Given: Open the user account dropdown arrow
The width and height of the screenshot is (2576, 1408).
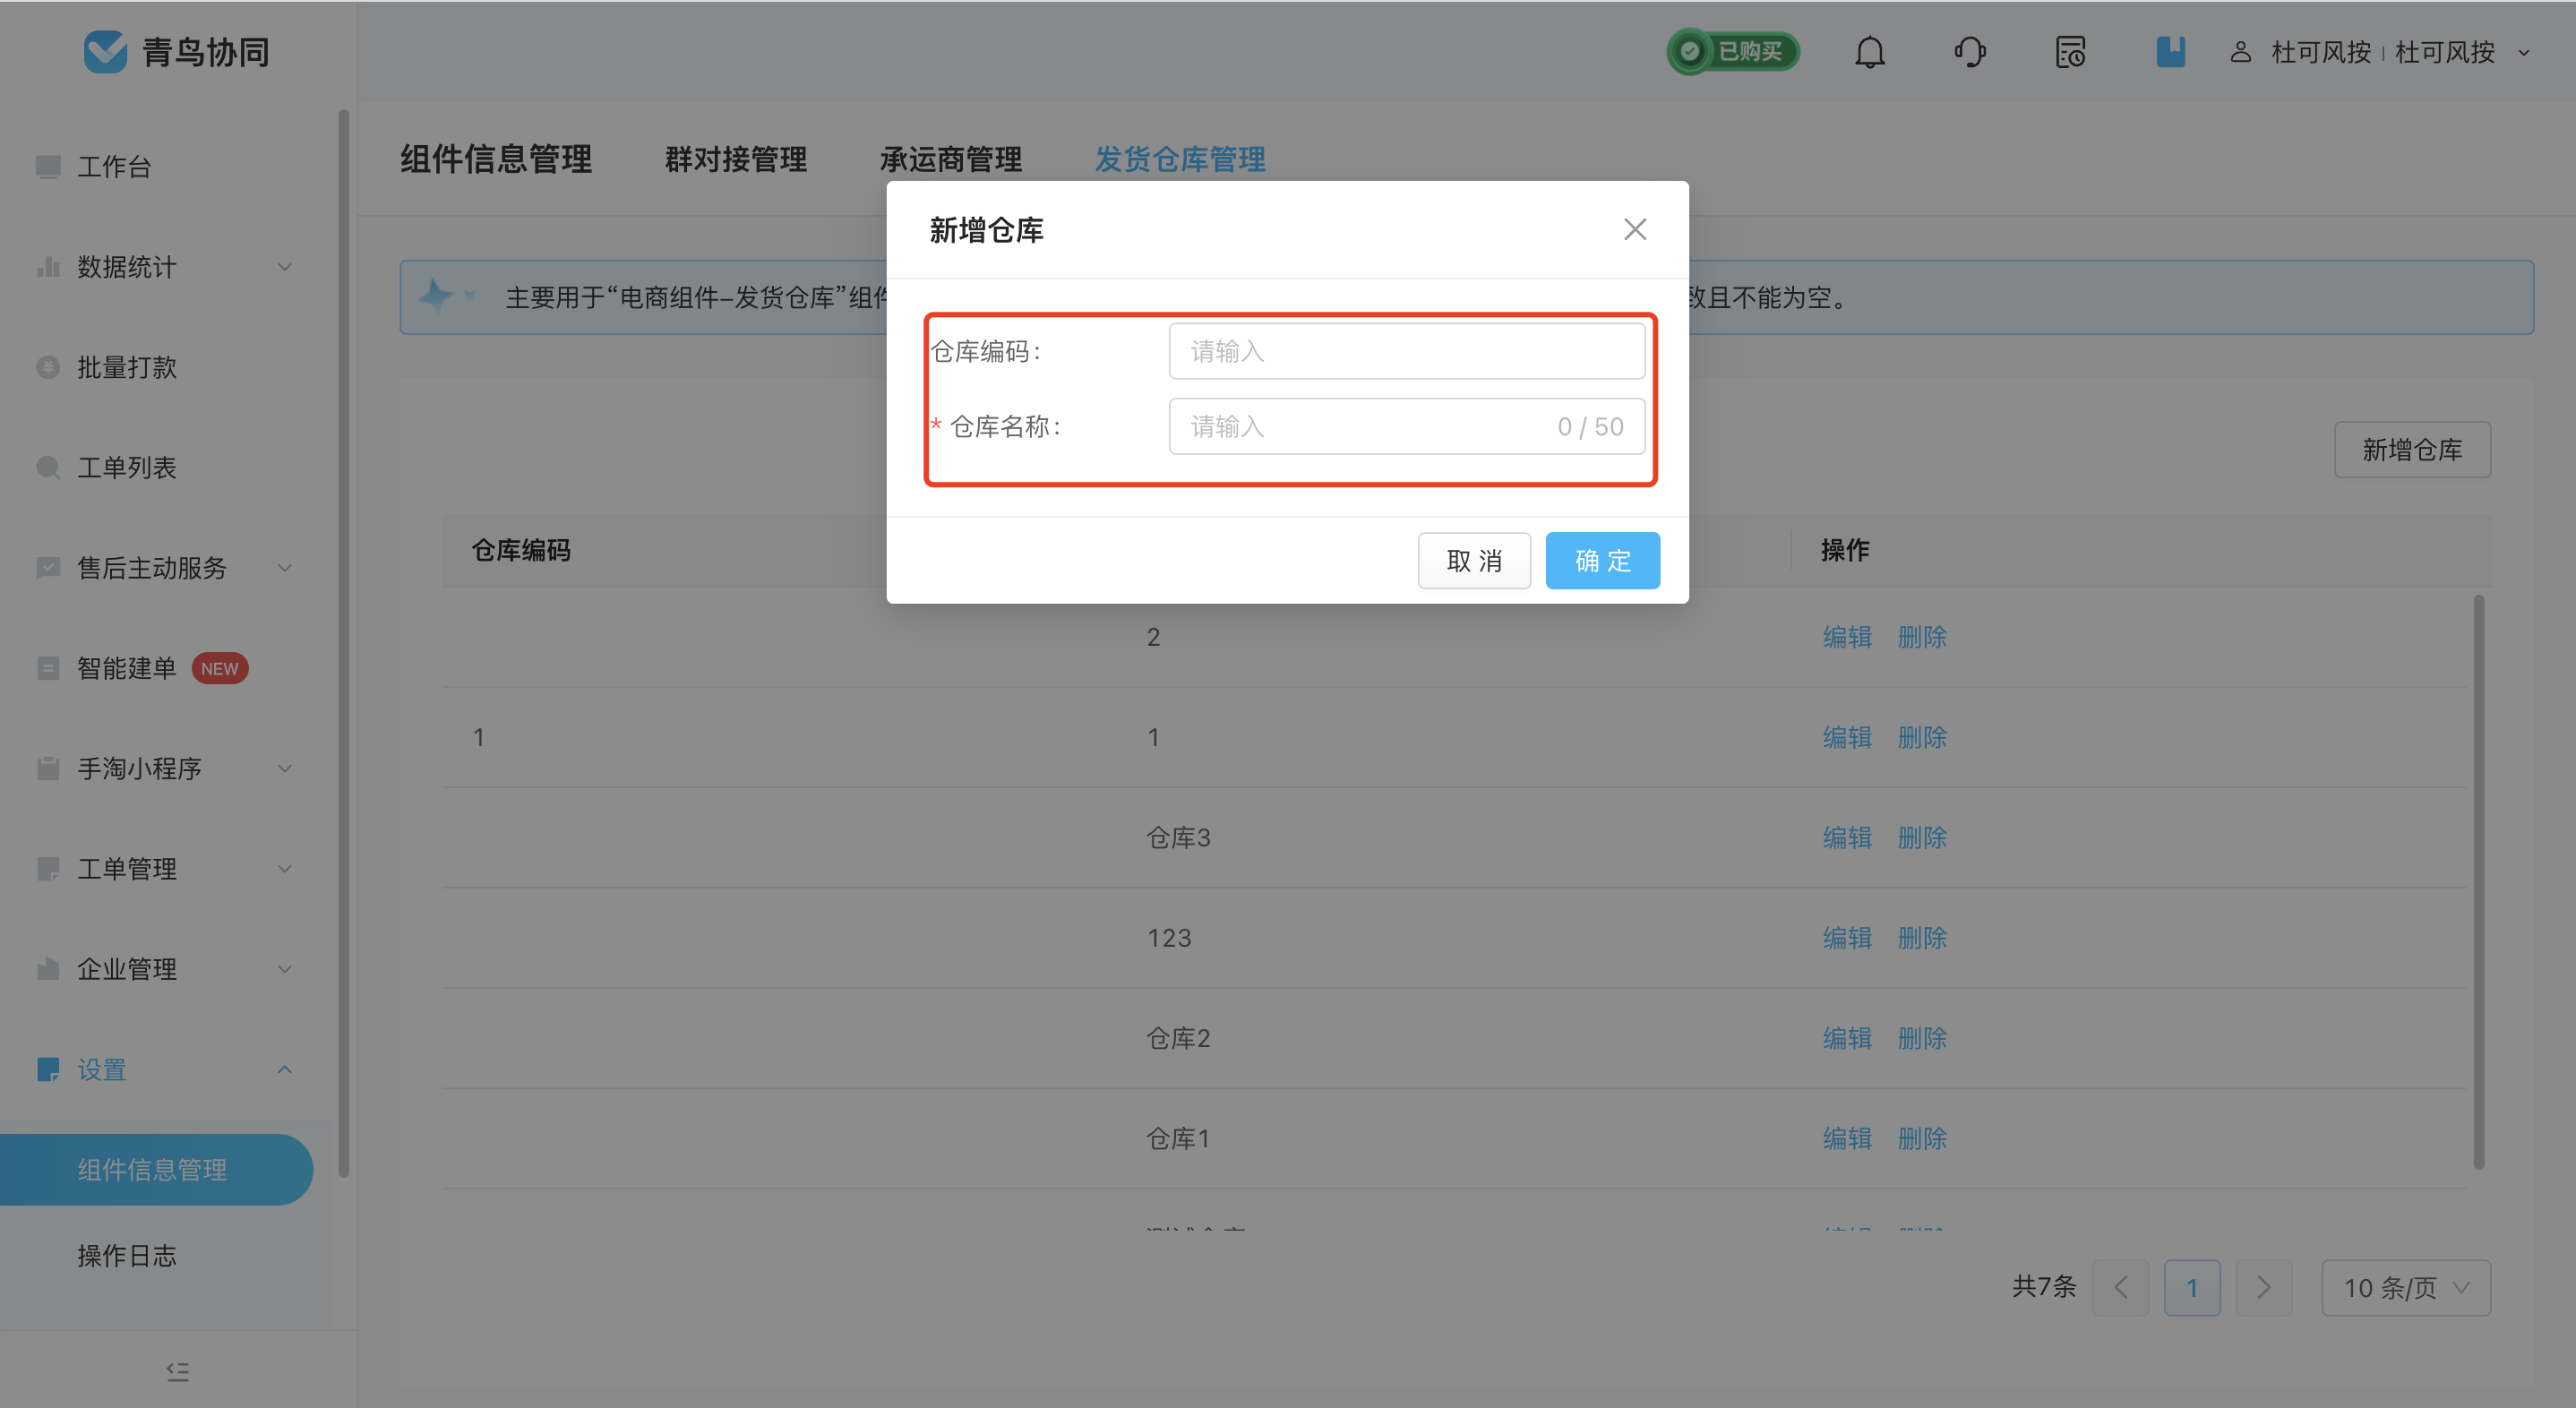Looking at the screenshot, I should coord(2524,53).
